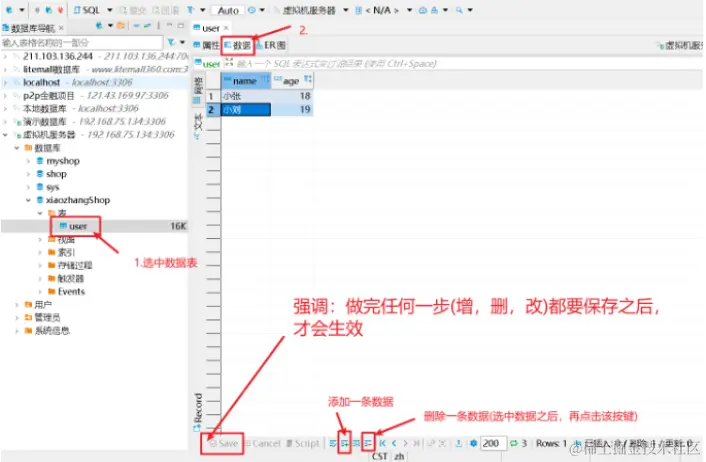Click the export data icon
Viewport: 706px width, 462px height.
tap(458, 444)
